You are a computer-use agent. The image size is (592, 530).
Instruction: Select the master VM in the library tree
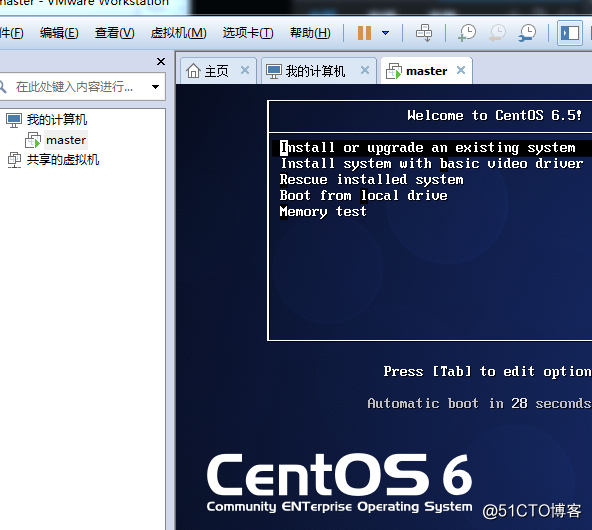point(66,140)
